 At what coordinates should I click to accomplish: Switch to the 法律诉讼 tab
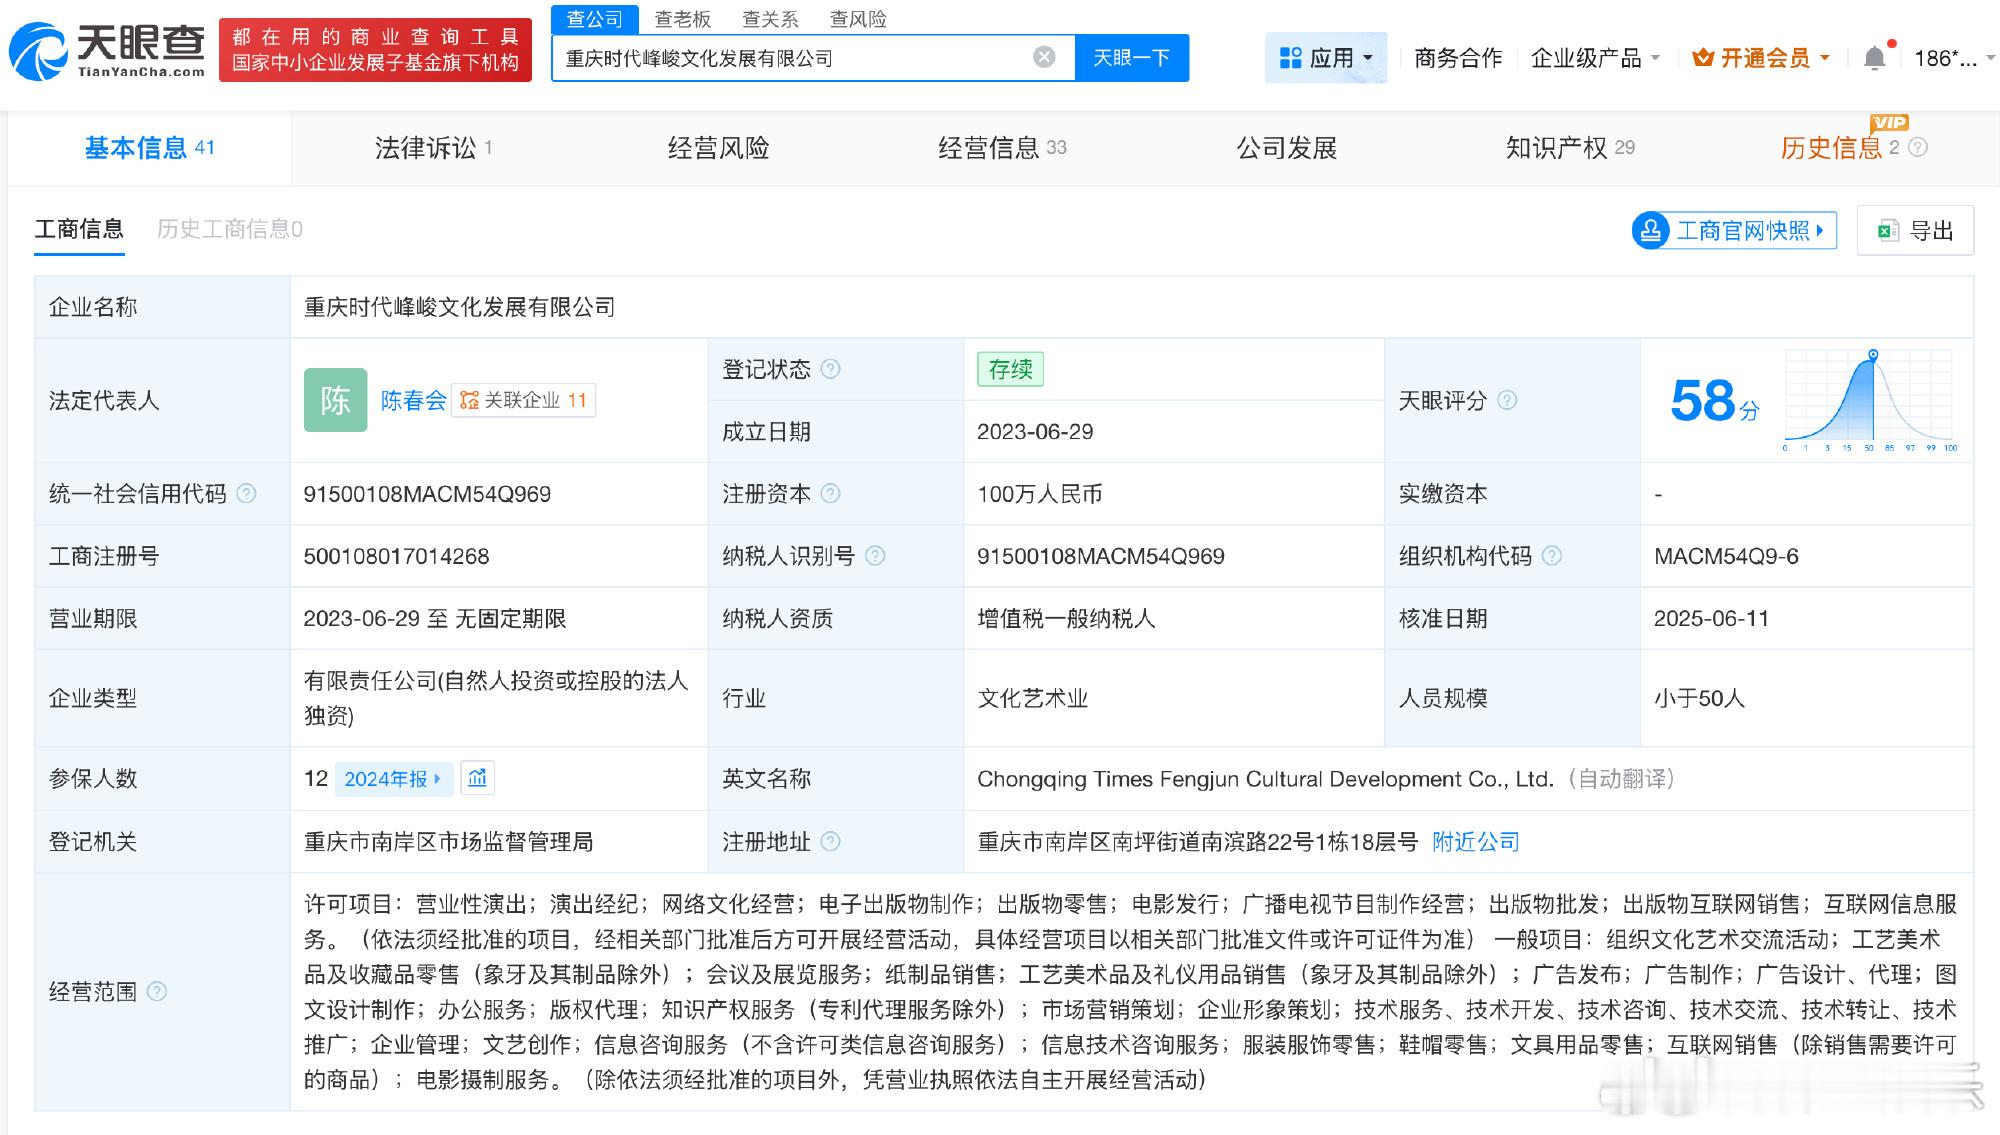pyautogui.click(x=432, y=148)
